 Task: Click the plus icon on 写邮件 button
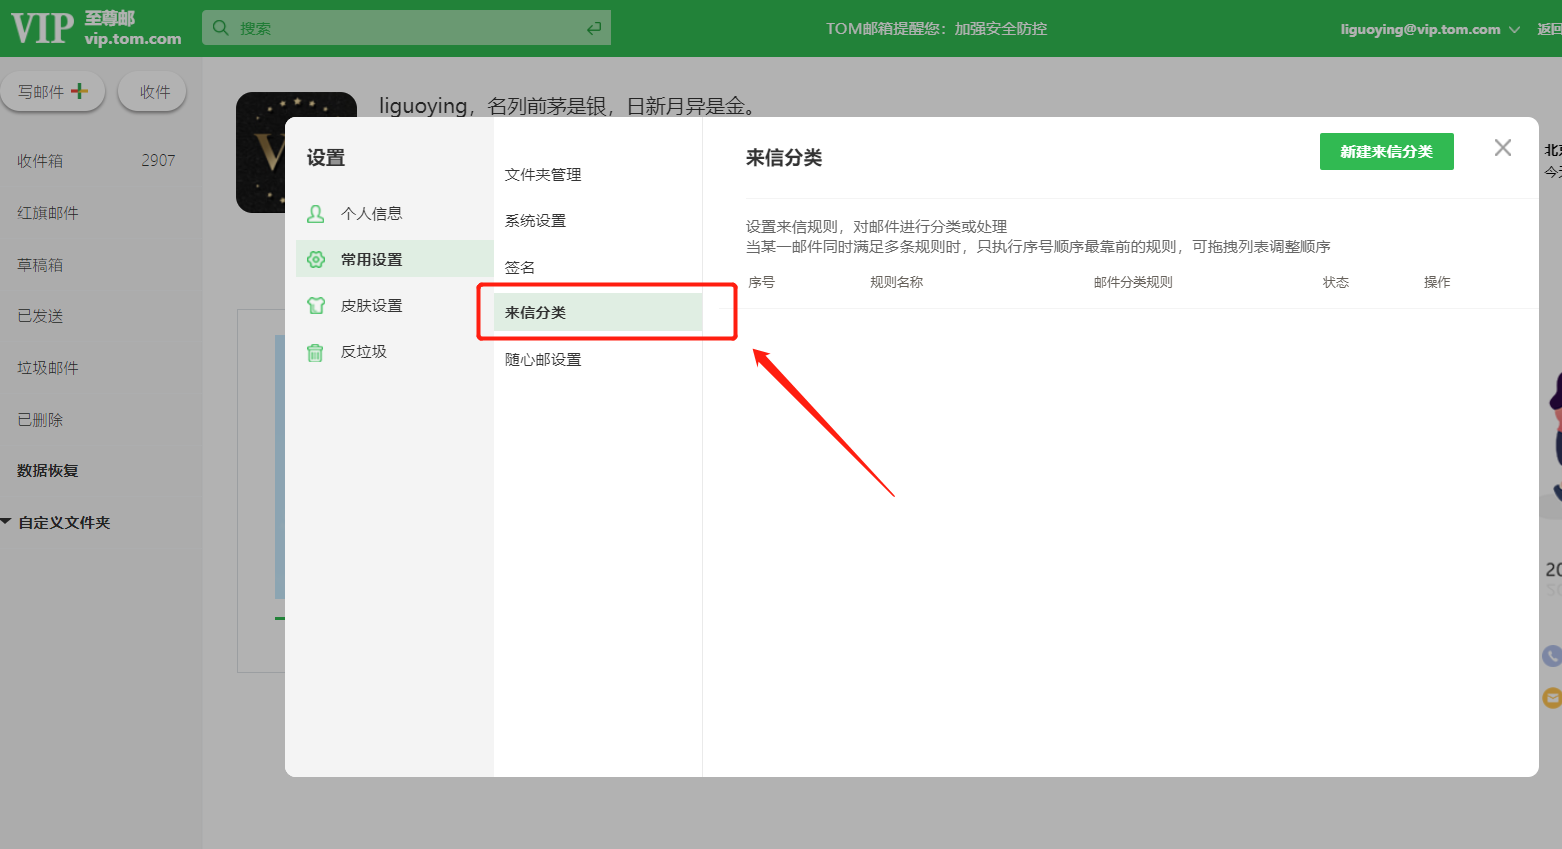tap(81, 90)
